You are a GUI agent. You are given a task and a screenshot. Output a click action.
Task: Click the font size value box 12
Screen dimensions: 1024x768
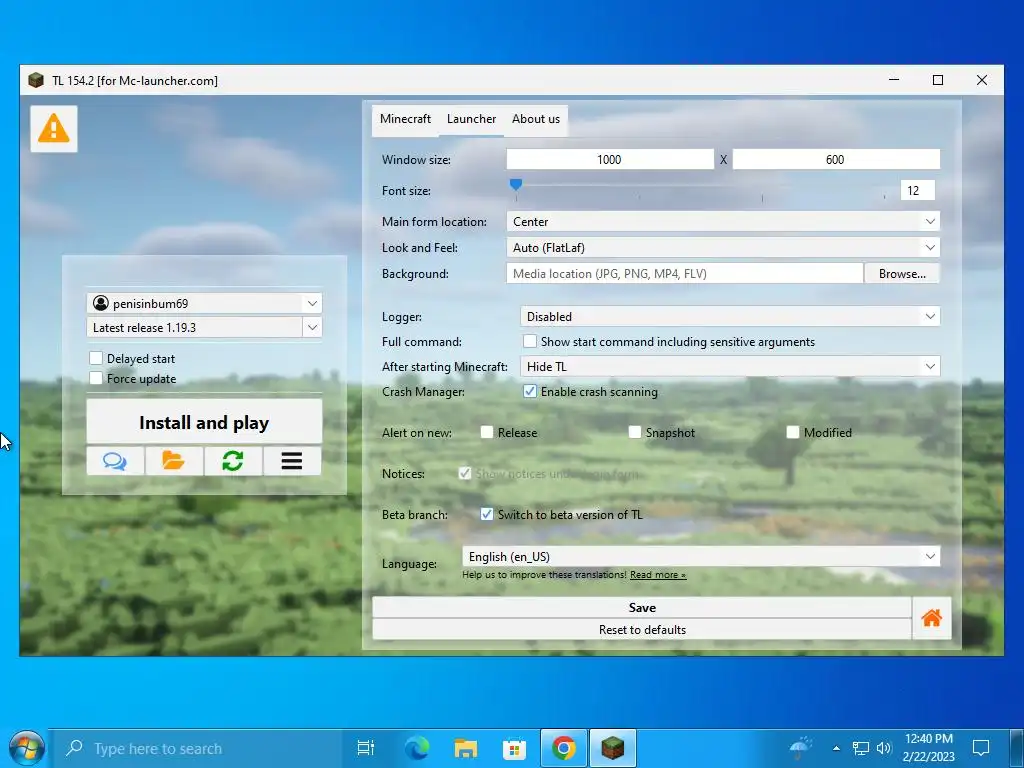[918, 191]
